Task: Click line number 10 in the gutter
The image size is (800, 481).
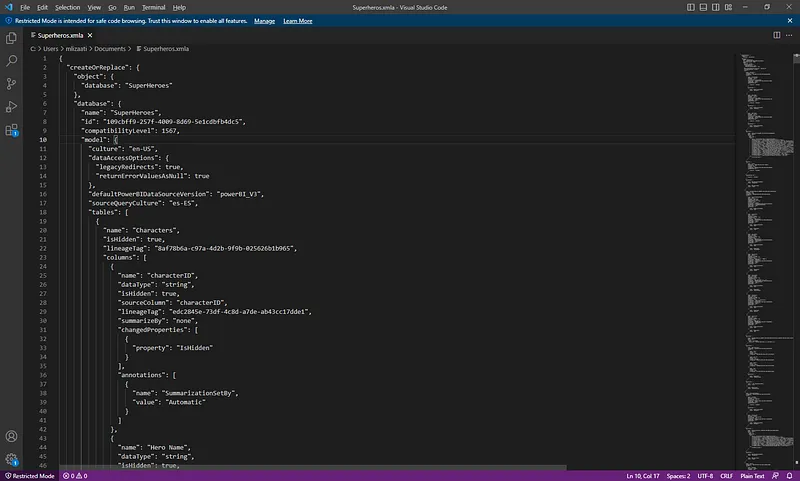Action: click(43, 140)
